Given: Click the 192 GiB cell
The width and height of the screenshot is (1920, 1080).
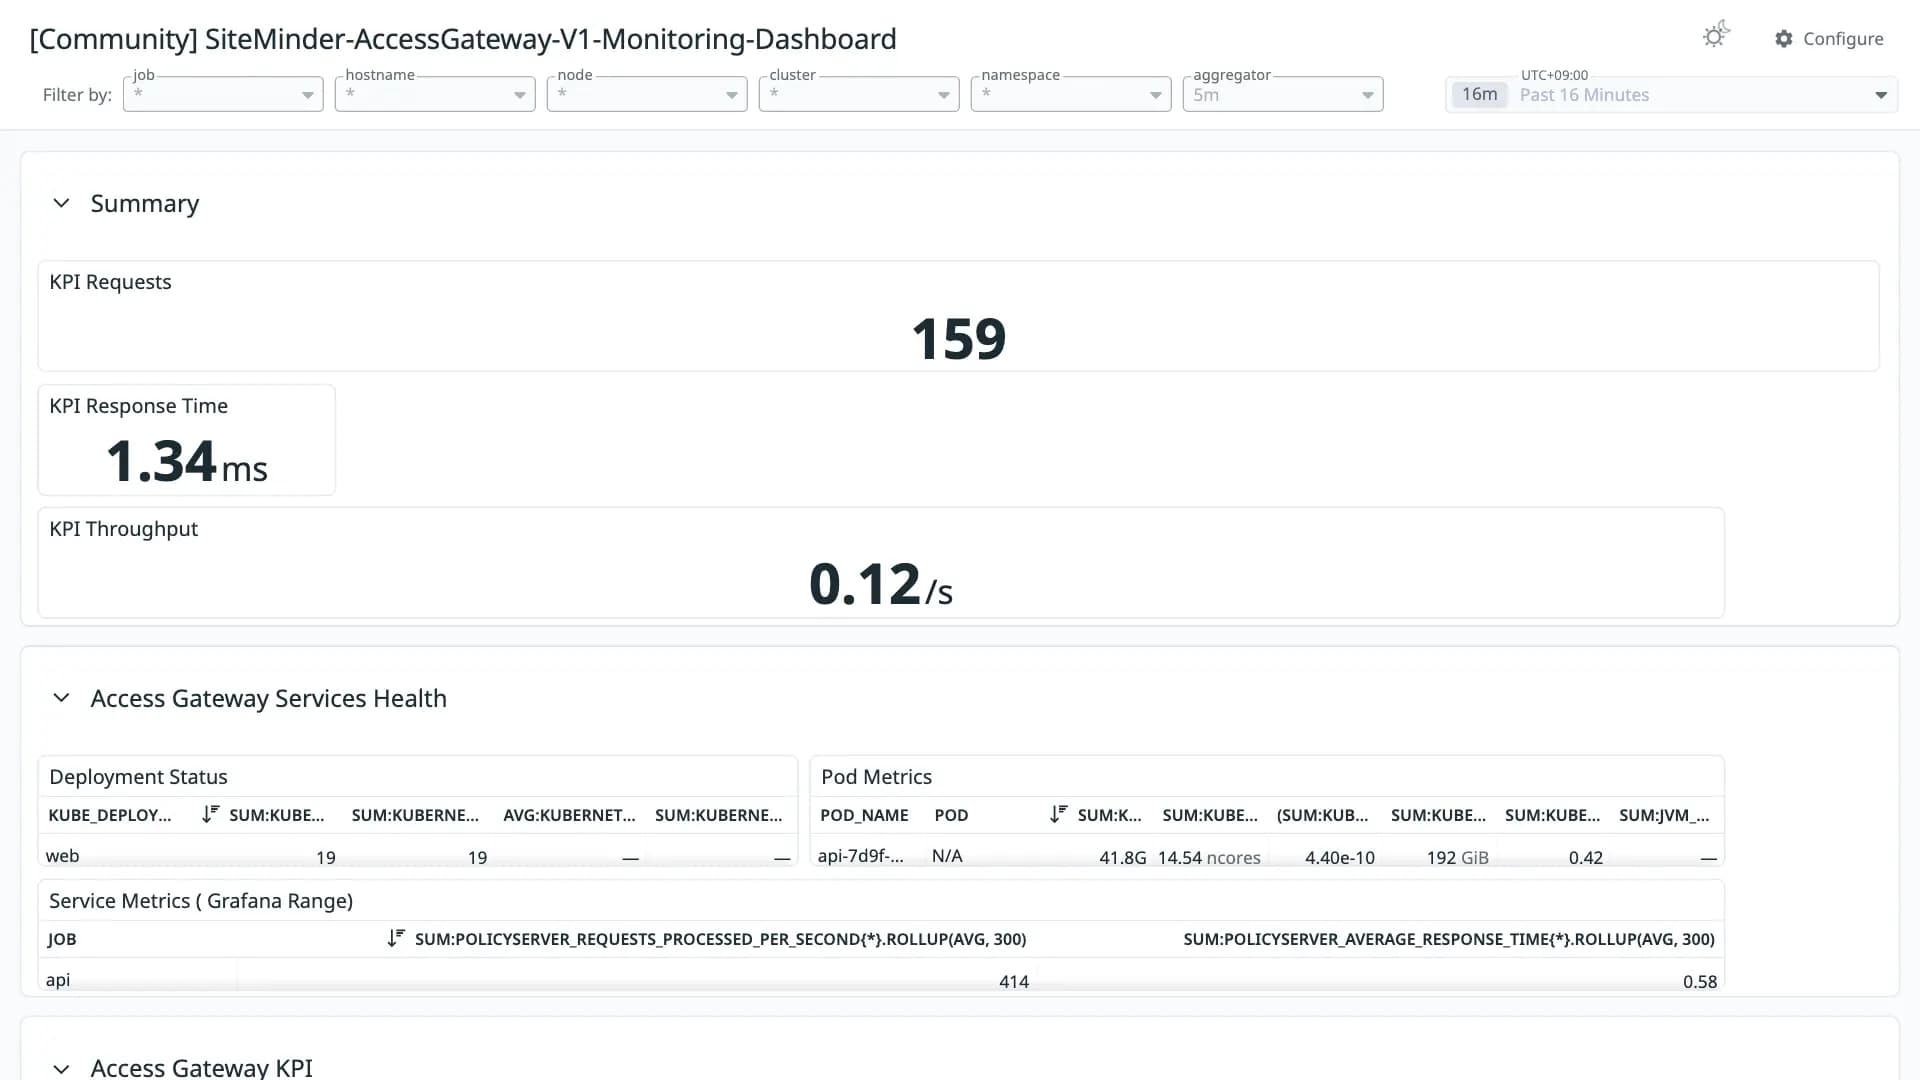Looking at the screenshot, I should (x=1457, y=858).
